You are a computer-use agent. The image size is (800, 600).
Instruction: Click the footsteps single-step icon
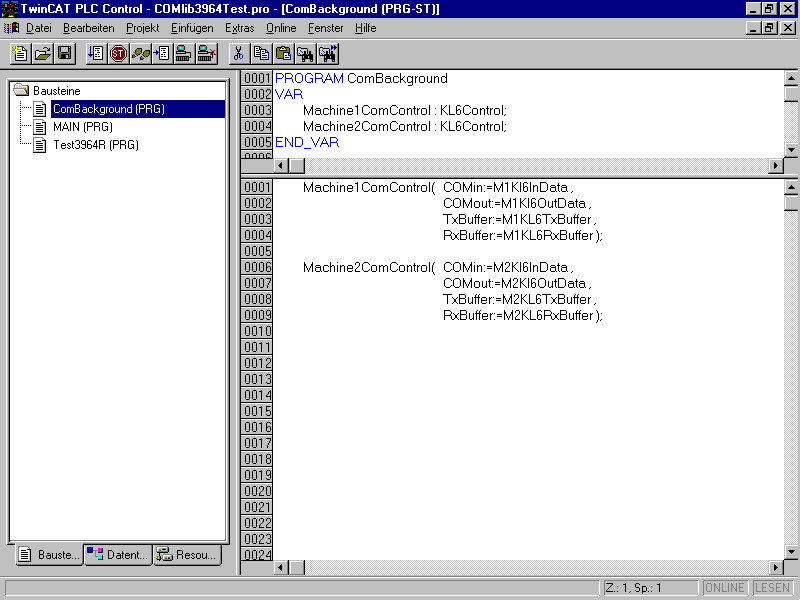(140, 53)
